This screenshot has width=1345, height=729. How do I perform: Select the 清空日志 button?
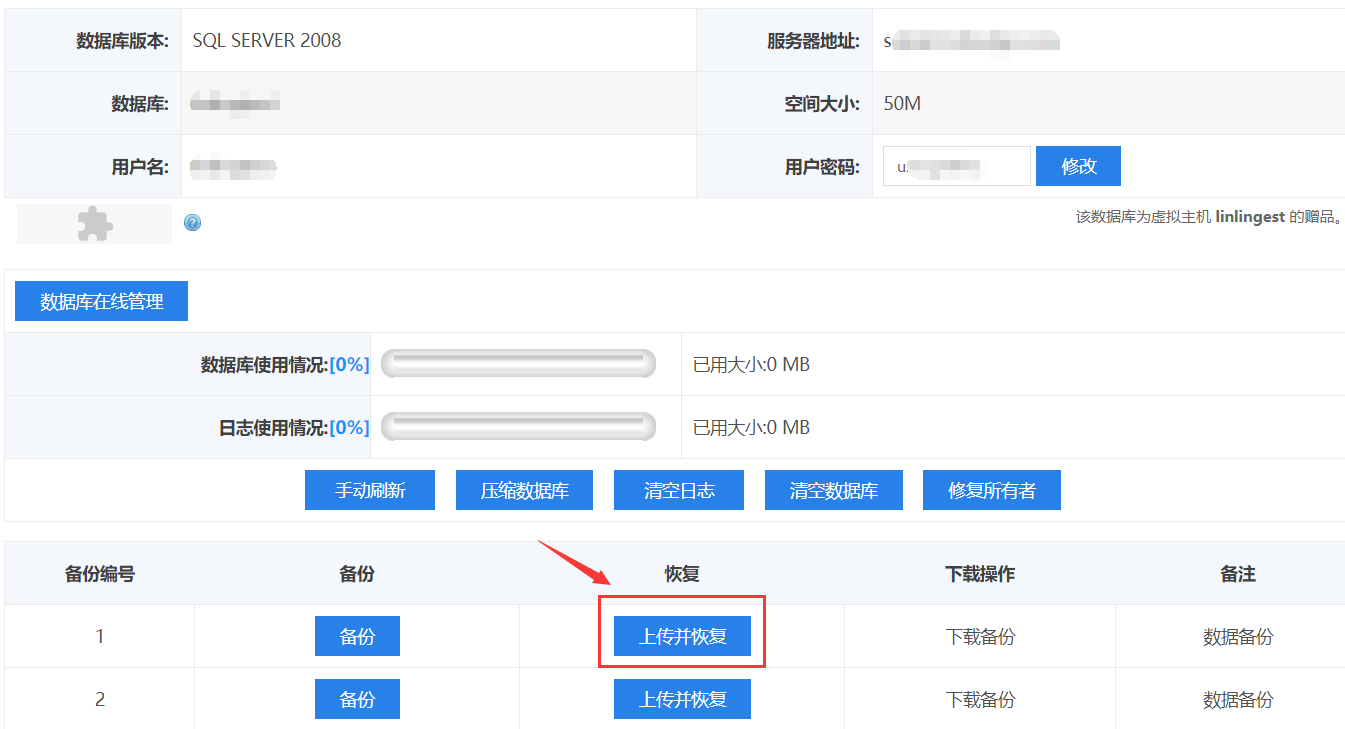(x=679, y=490)
